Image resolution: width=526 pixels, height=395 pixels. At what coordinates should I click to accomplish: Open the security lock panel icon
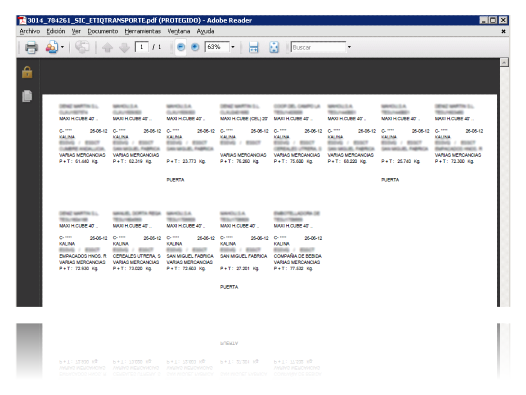coord(27,72)
